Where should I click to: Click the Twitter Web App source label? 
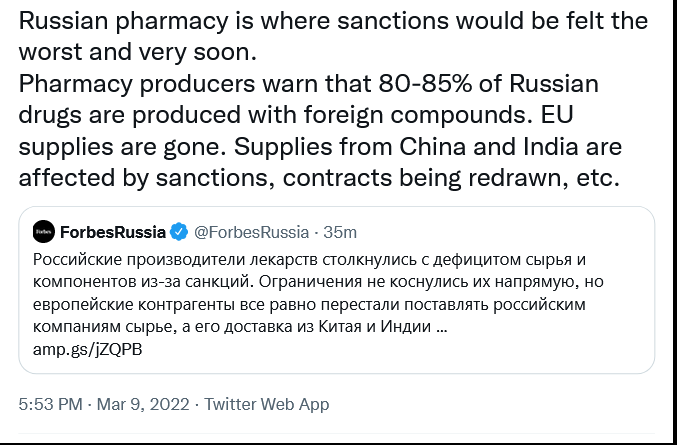pyautogui.click(x=267, y=405)
